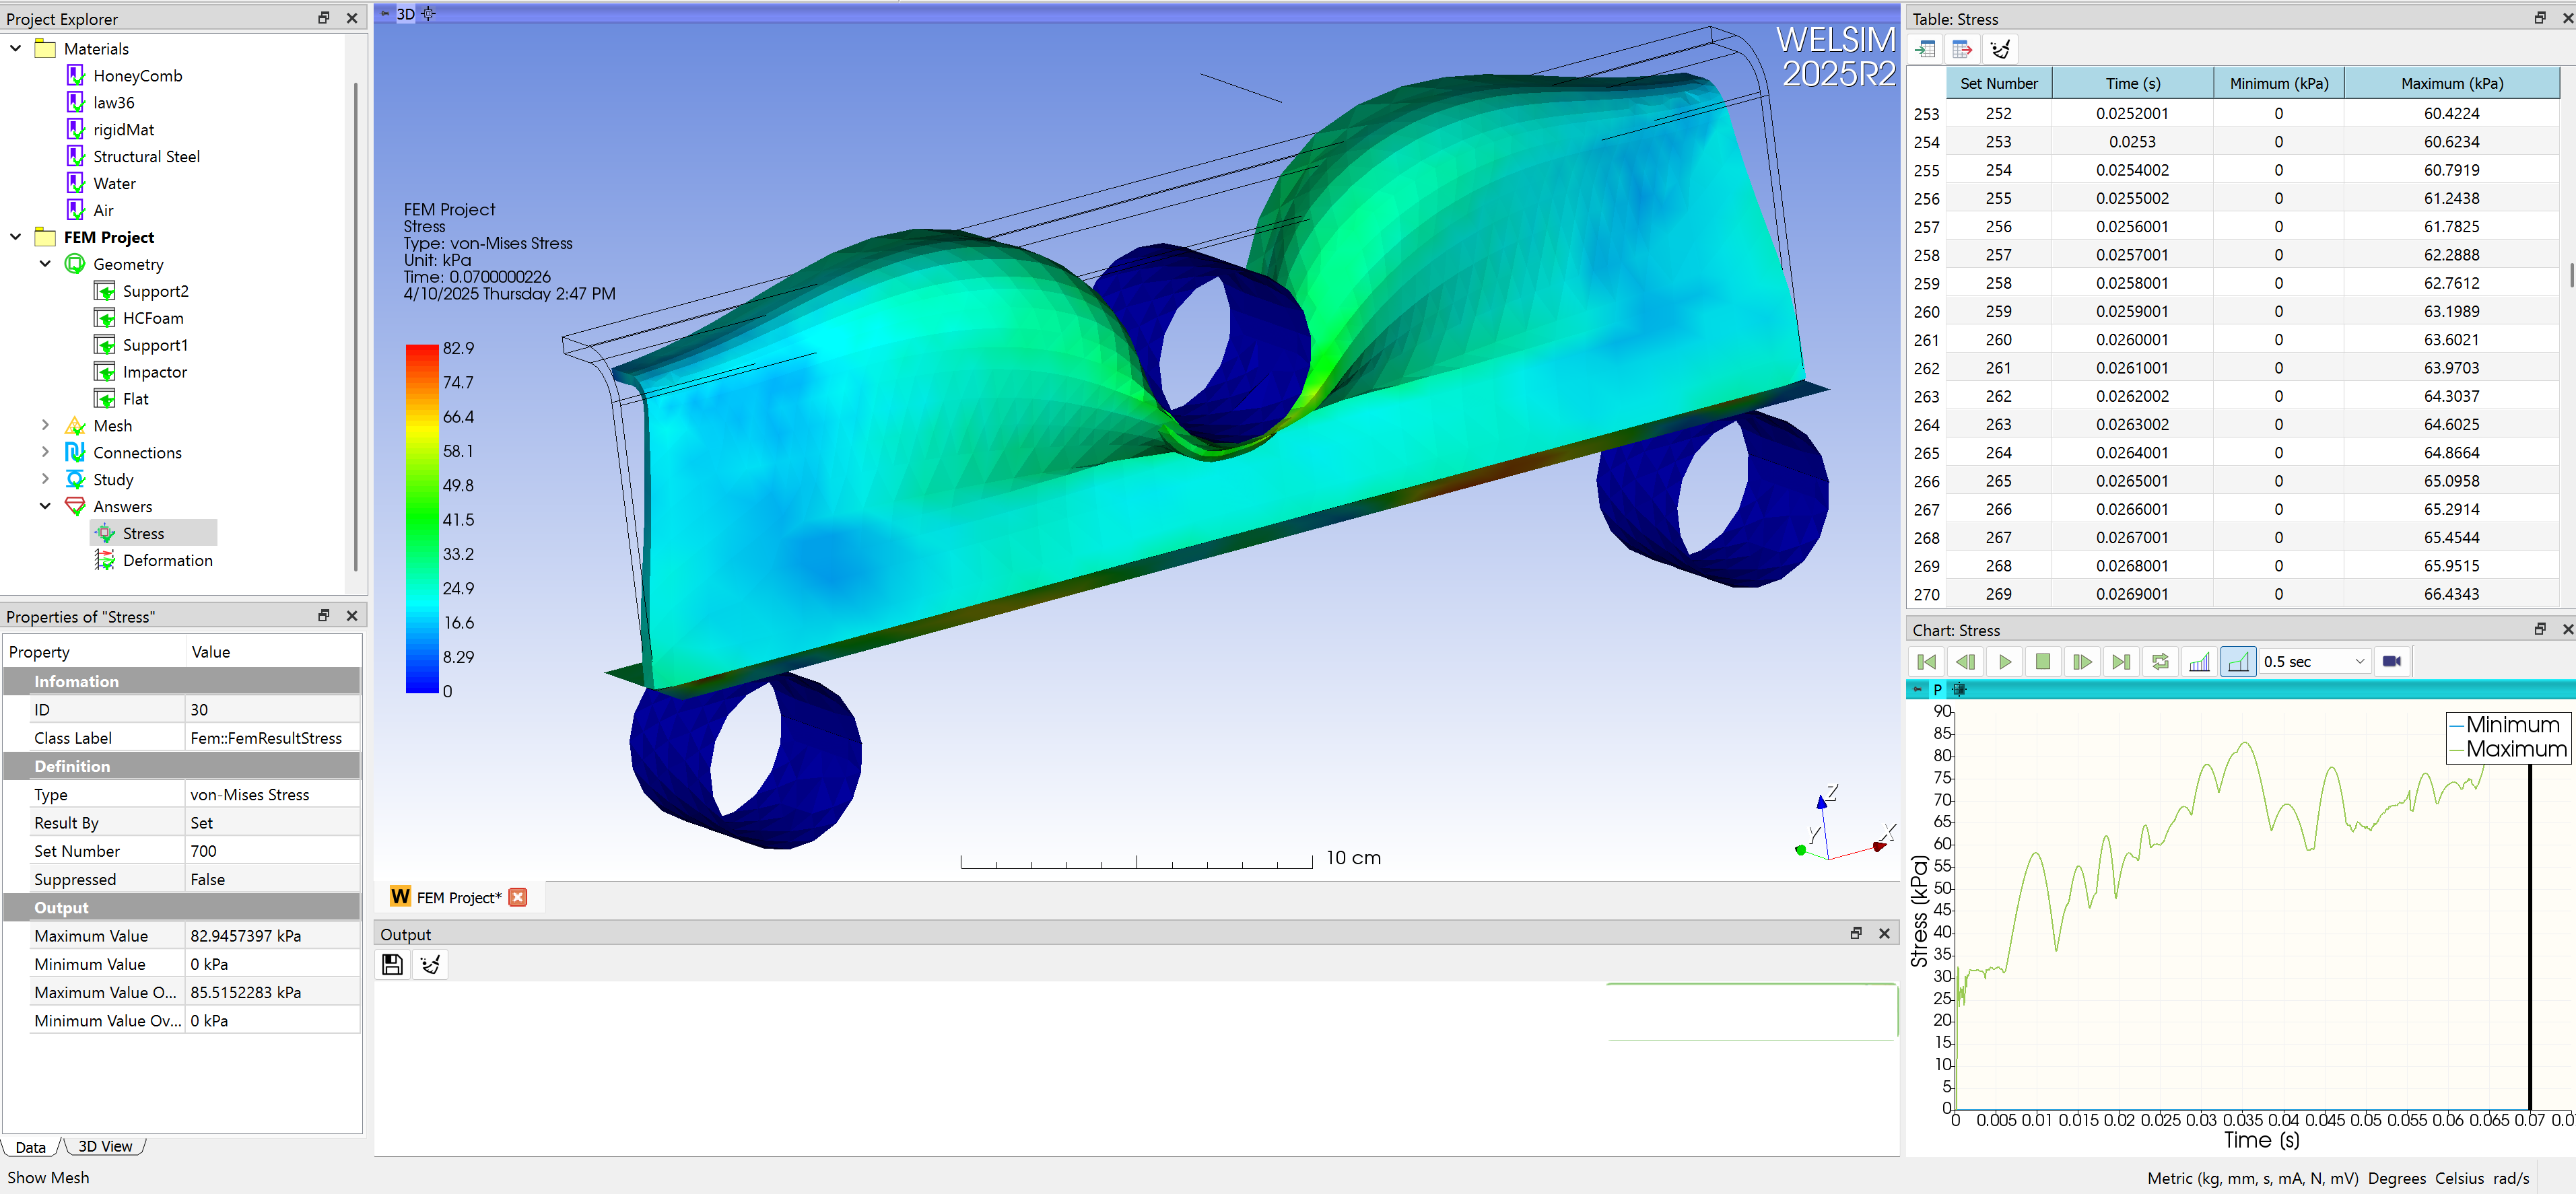Select the Structural Steel material
This screenshot has width=2576, height=1194.
point(146,157)
